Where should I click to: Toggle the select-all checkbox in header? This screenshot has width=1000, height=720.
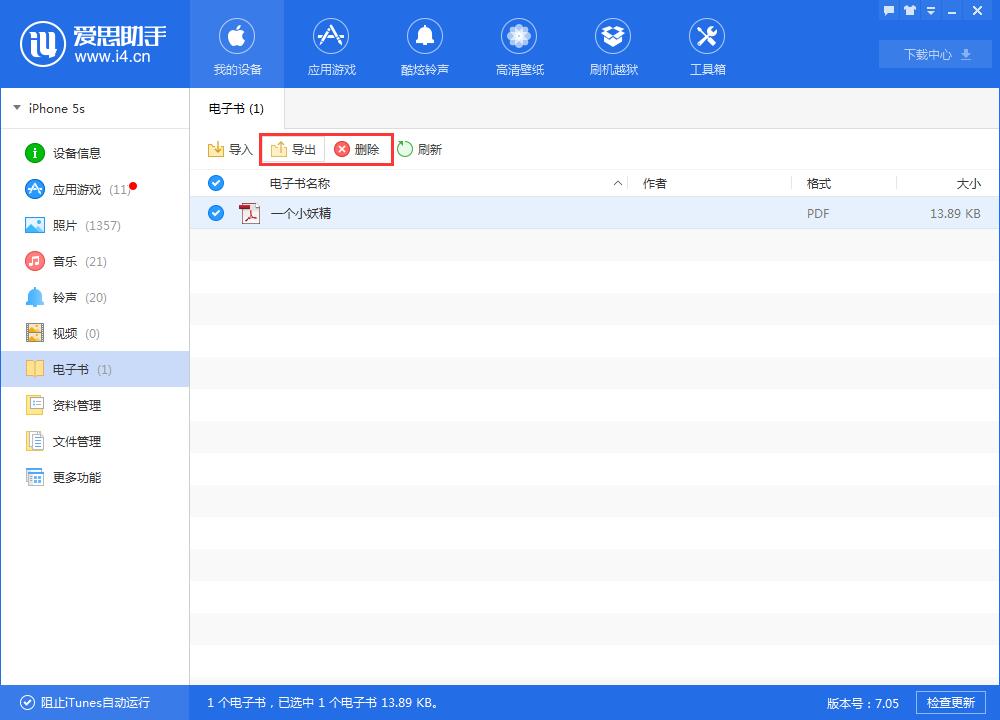point(216,183)
